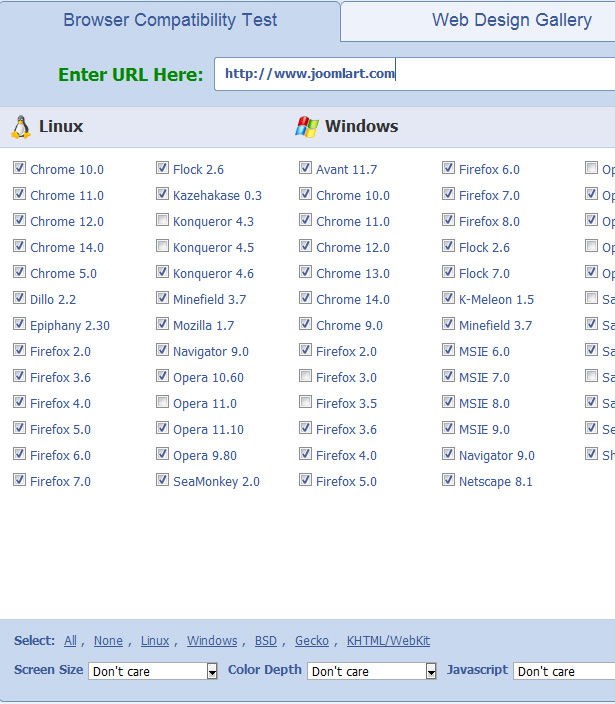Uncheck Linux Chrome 5.0 checkbox
Viewport: 615px width, 704px height.
click(19, 272)
